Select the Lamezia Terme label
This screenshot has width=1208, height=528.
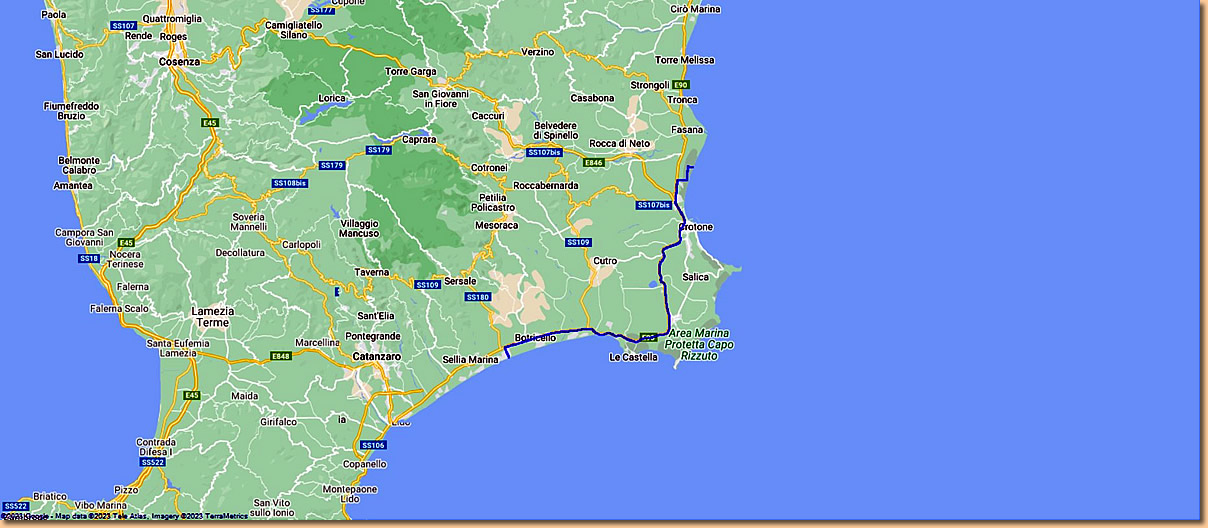point(212,317)
